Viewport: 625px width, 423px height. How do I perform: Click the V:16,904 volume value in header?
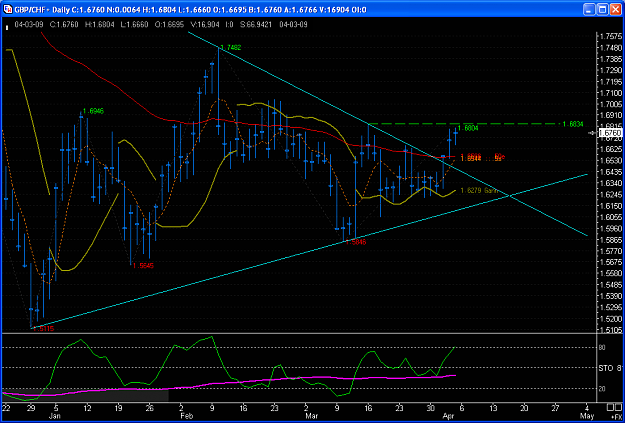pos(207,25)
